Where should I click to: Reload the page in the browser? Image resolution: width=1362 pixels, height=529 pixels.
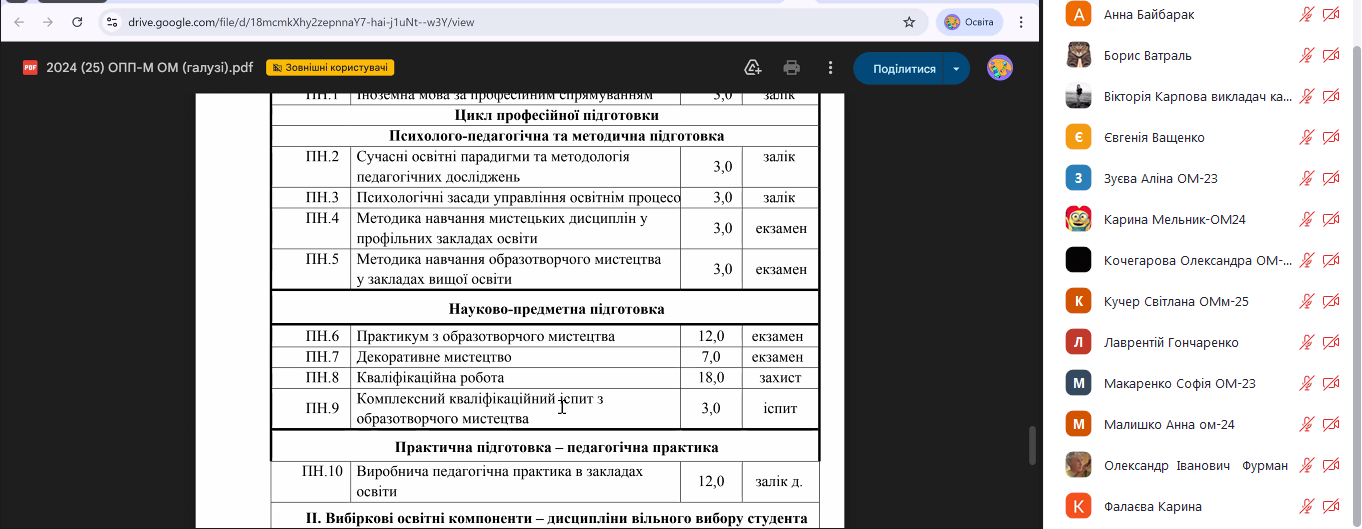[77, 22]
